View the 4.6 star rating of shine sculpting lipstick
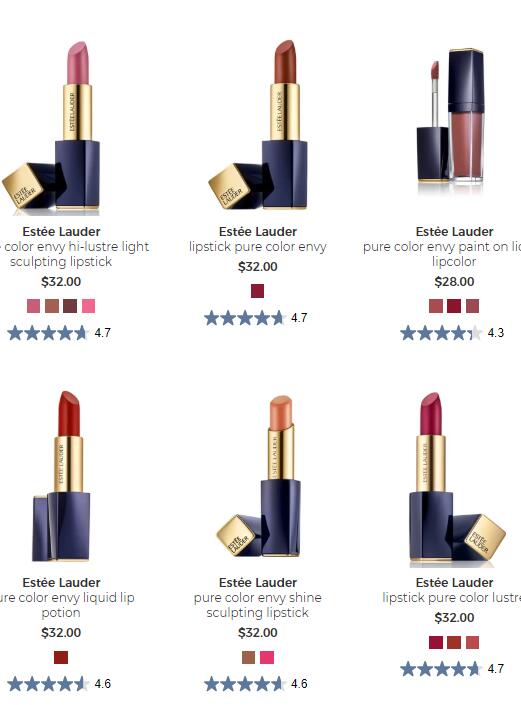 point(256,684)
